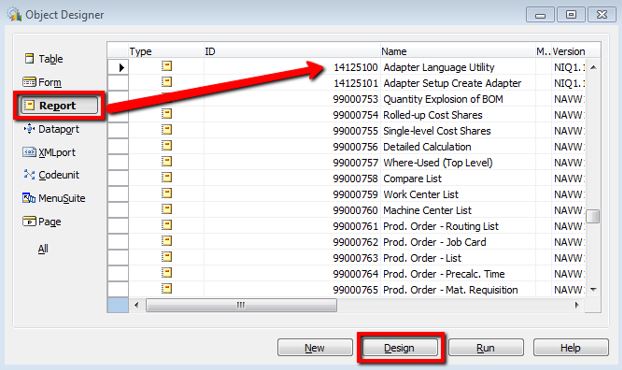
Task: Click report icon in Rolled-up Cost Shares row
Action: (x=167, y=114)
